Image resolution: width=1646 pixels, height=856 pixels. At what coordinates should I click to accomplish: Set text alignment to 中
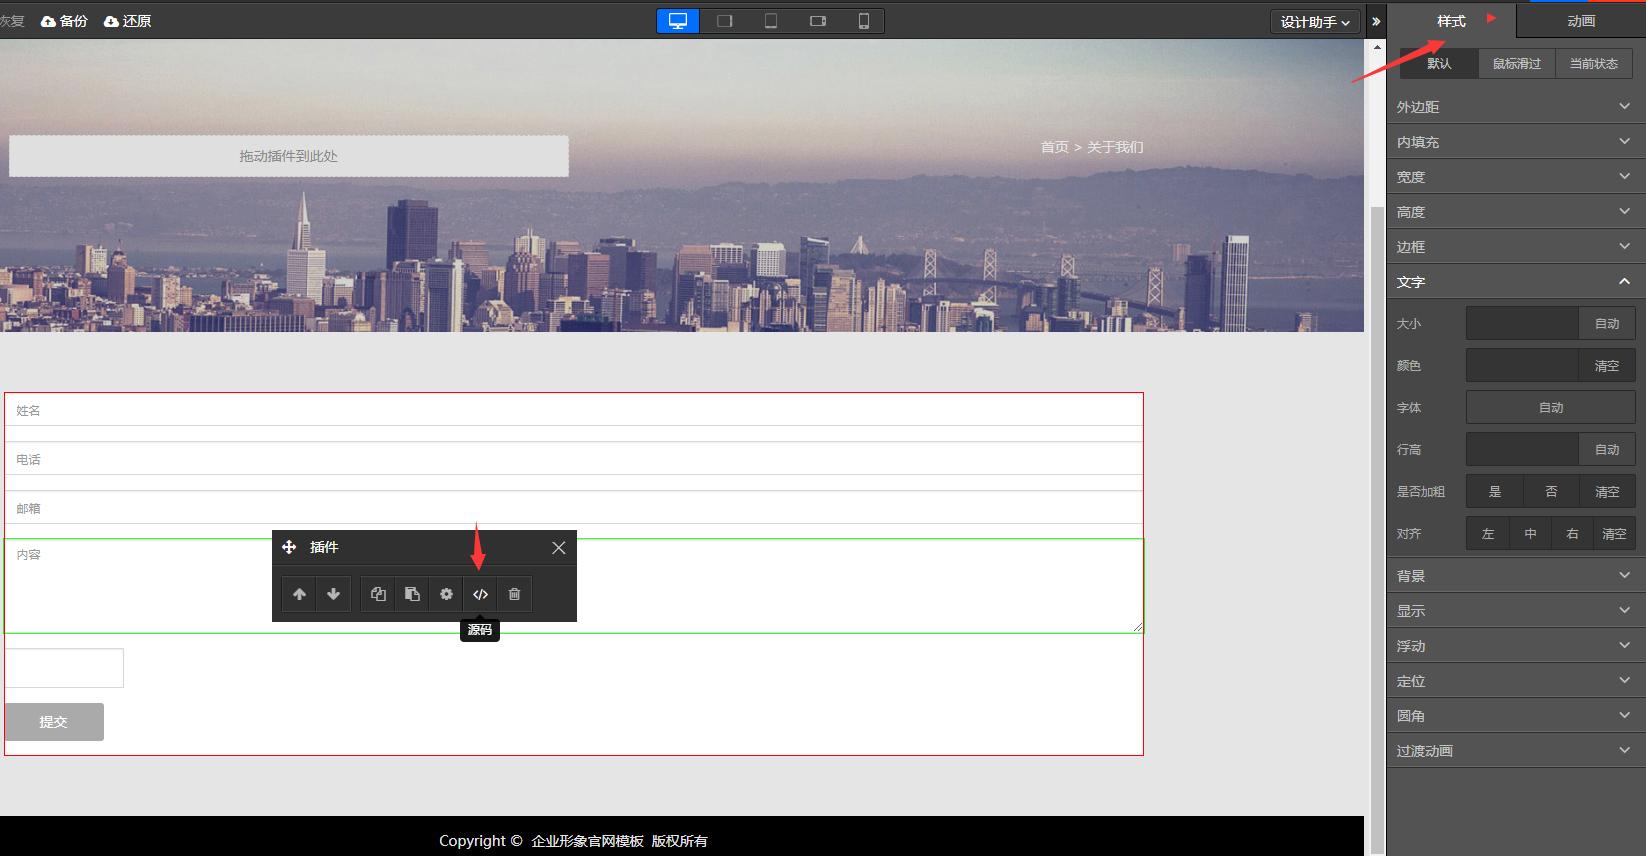coord(1530,534)
